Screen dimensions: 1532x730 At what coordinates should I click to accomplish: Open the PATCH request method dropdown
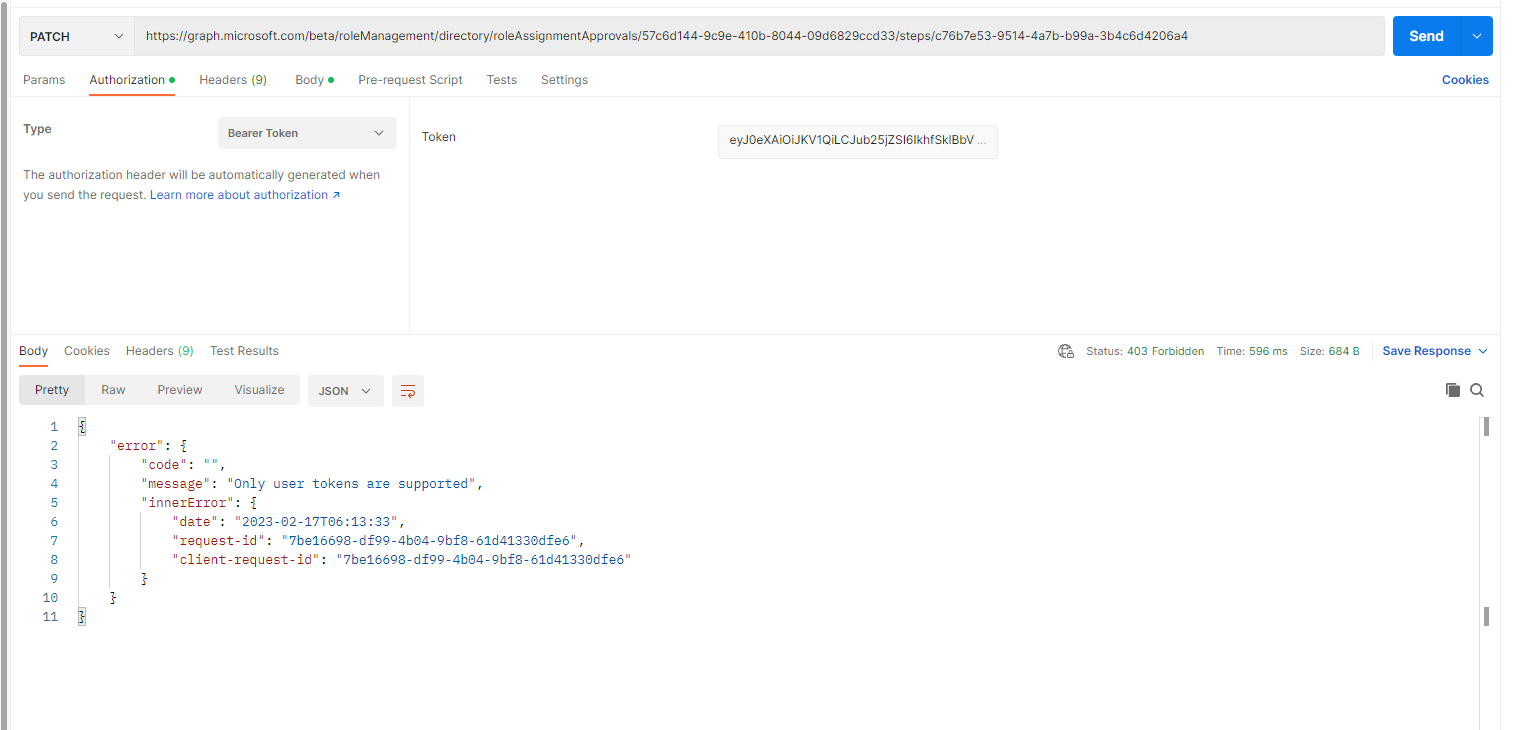coord(75,35)
